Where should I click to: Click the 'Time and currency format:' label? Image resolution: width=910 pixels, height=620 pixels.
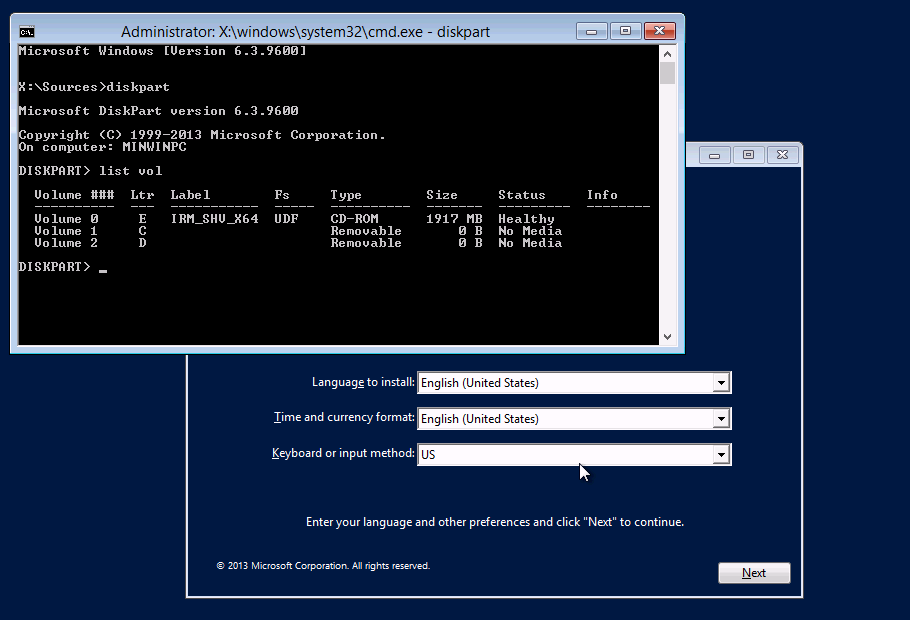click(344, 417)
